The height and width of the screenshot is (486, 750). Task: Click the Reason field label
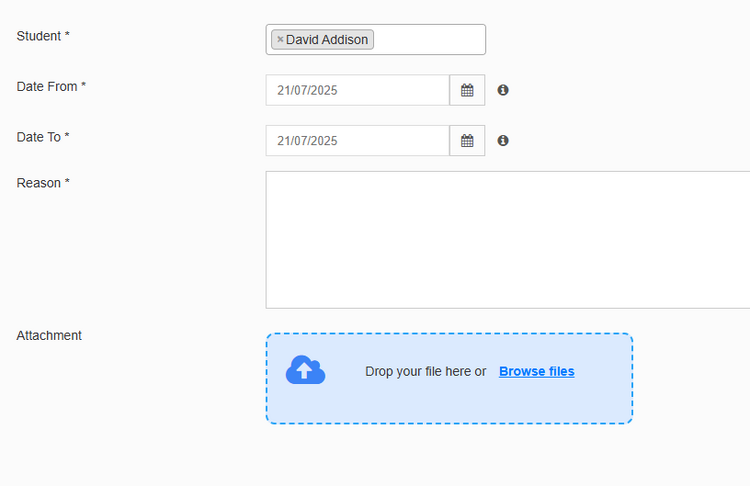click(x=43, y=183)
